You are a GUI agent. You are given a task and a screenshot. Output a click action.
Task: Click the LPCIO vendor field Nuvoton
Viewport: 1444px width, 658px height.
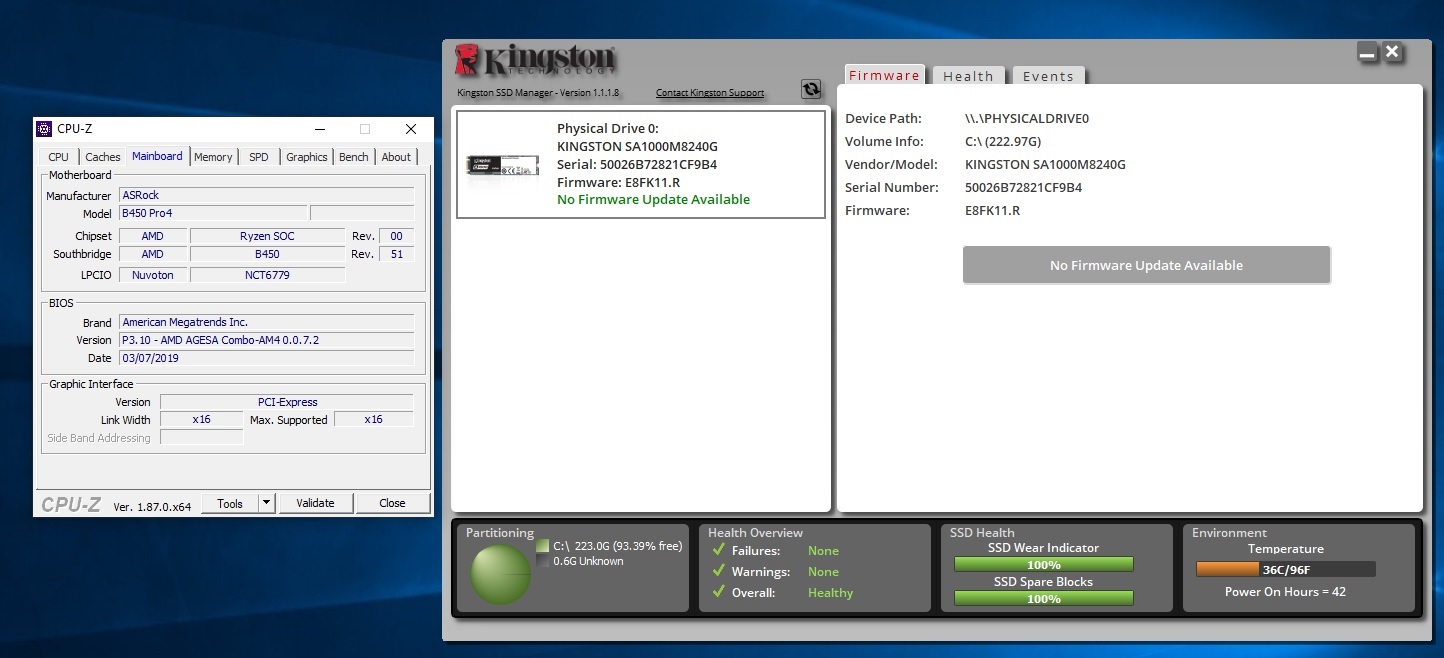(152, 275)
